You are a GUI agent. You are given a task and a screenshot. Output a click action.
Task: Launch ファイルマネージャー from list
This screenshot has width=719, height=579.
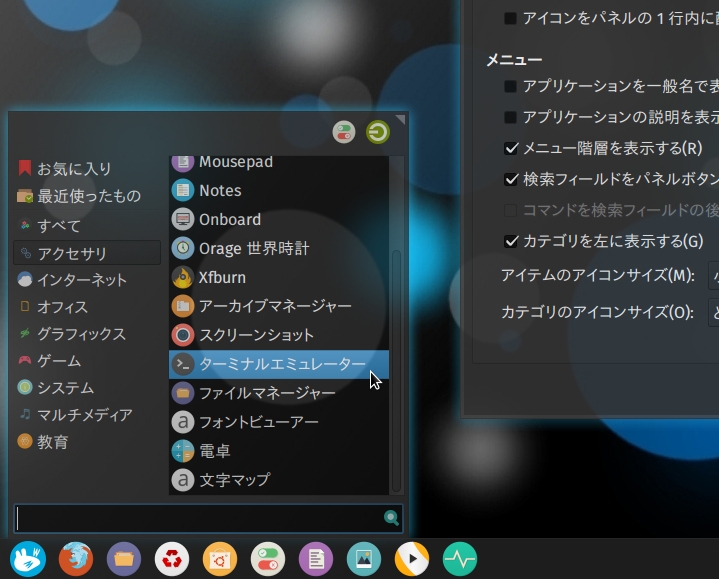279,393
